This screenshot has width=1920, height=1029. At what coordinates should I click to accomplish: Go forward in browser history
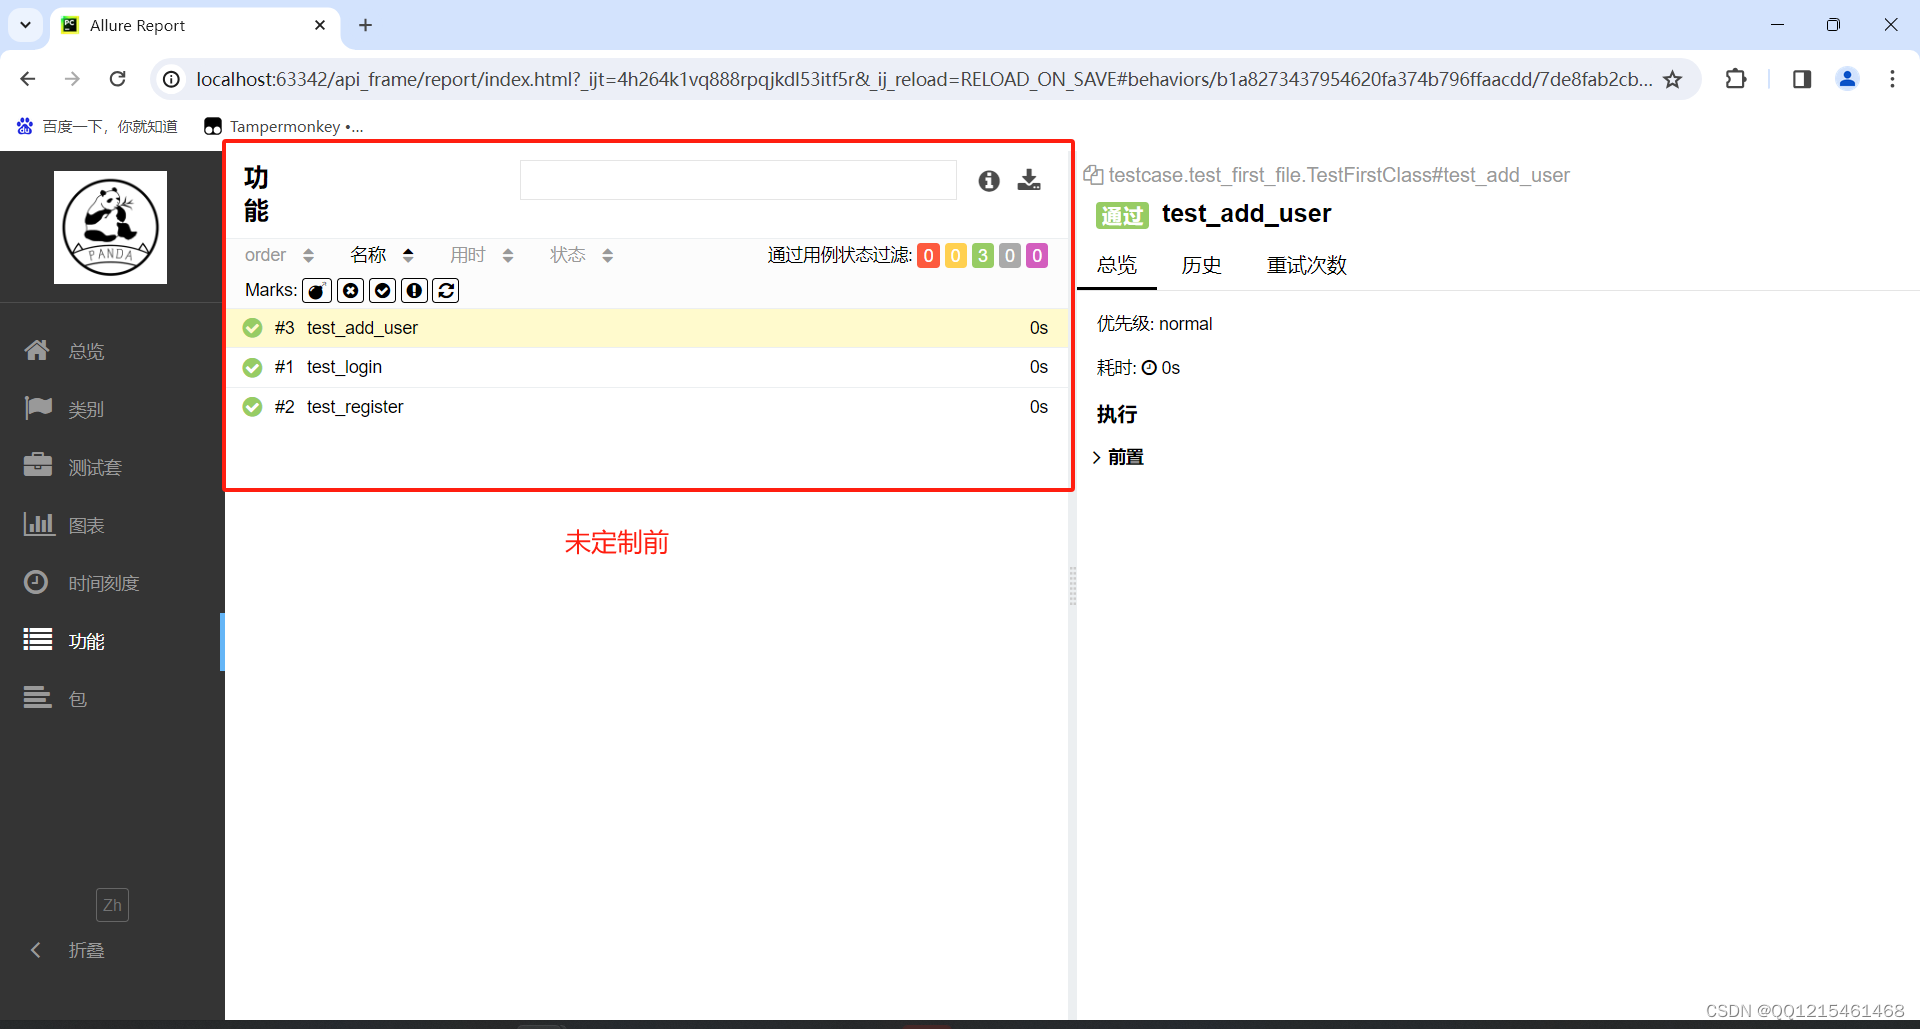(x=72, y=79)
